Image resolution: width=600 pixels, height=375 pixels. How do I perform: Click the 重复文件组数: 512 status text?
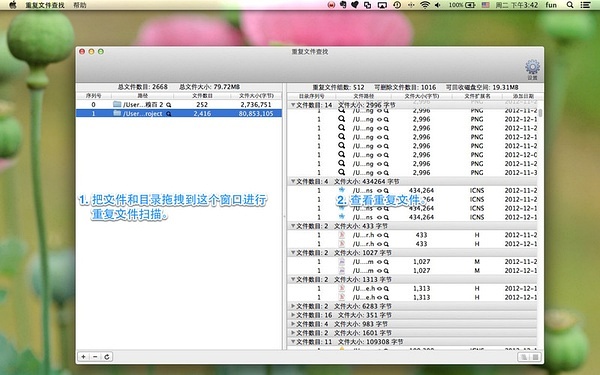click(x=338, y=87)
